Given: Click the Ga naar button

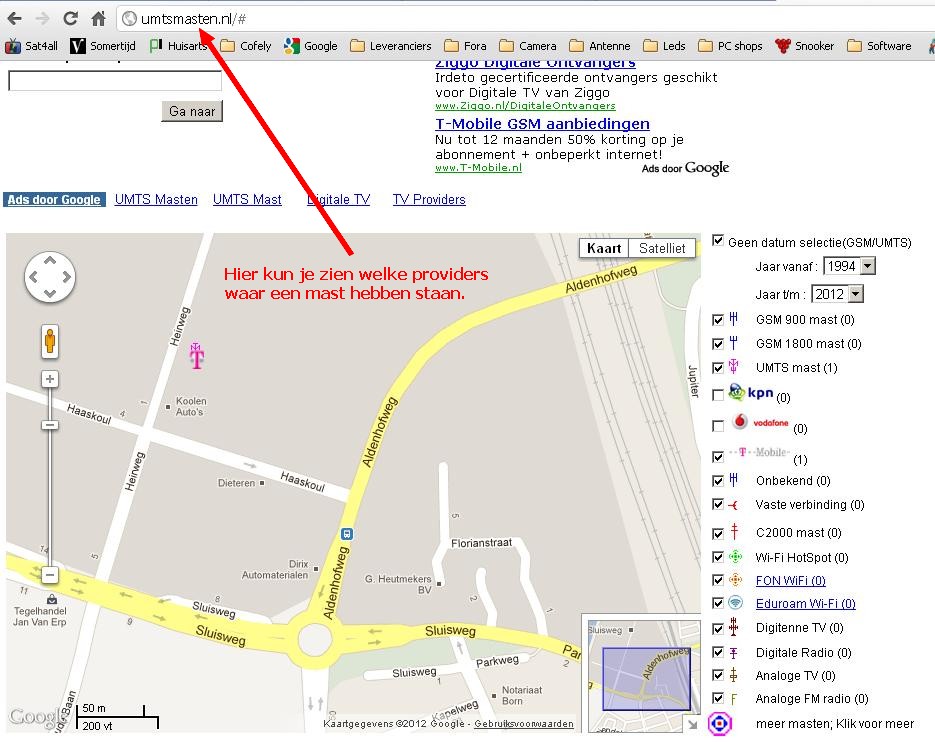Looking at the screenshot, I should coord(192,111).
